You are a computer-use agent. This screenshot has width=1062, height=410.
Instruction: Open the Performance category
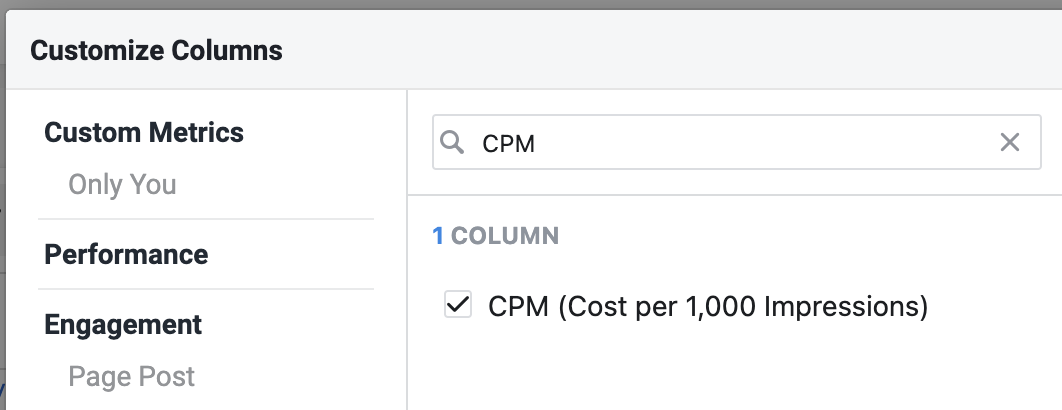pyautogui.click(x=126, y=255)
